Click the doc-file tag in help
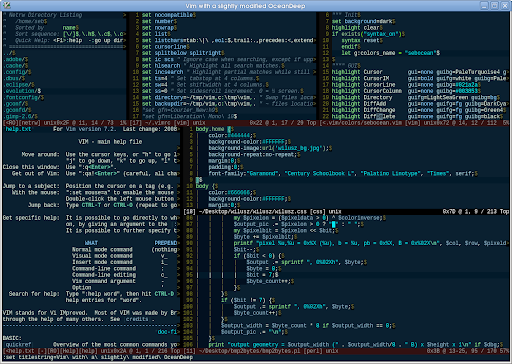512x364 pixels. tap(167, 332)
